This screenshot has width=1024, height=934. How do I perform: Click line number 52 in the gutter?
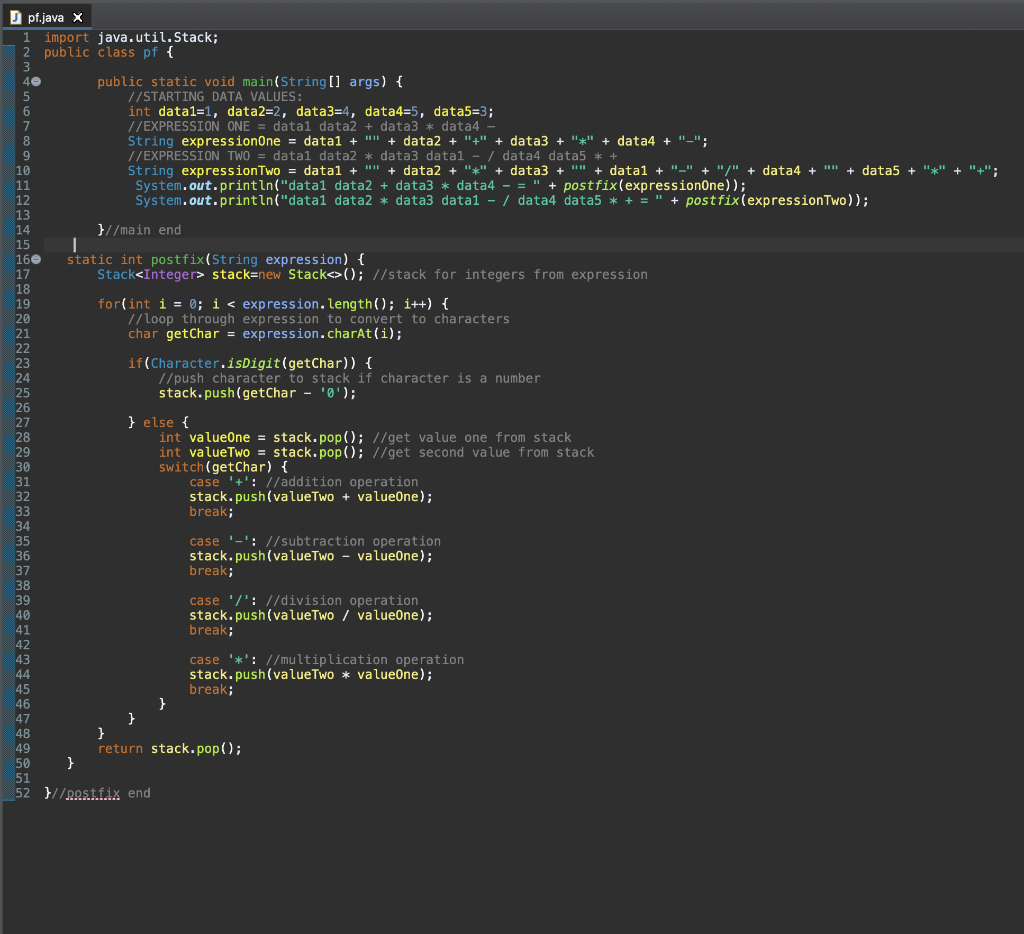pyautogui.click(x=22, y=793)
